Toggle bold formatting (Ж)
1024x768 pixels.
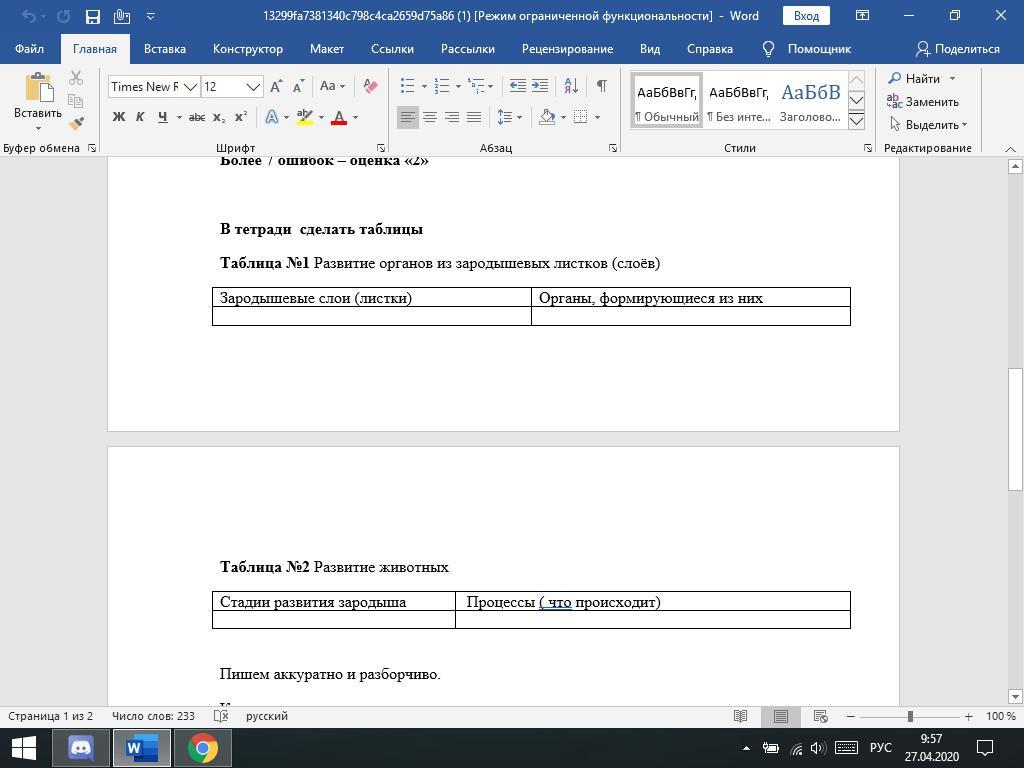[x=118, y=117]
